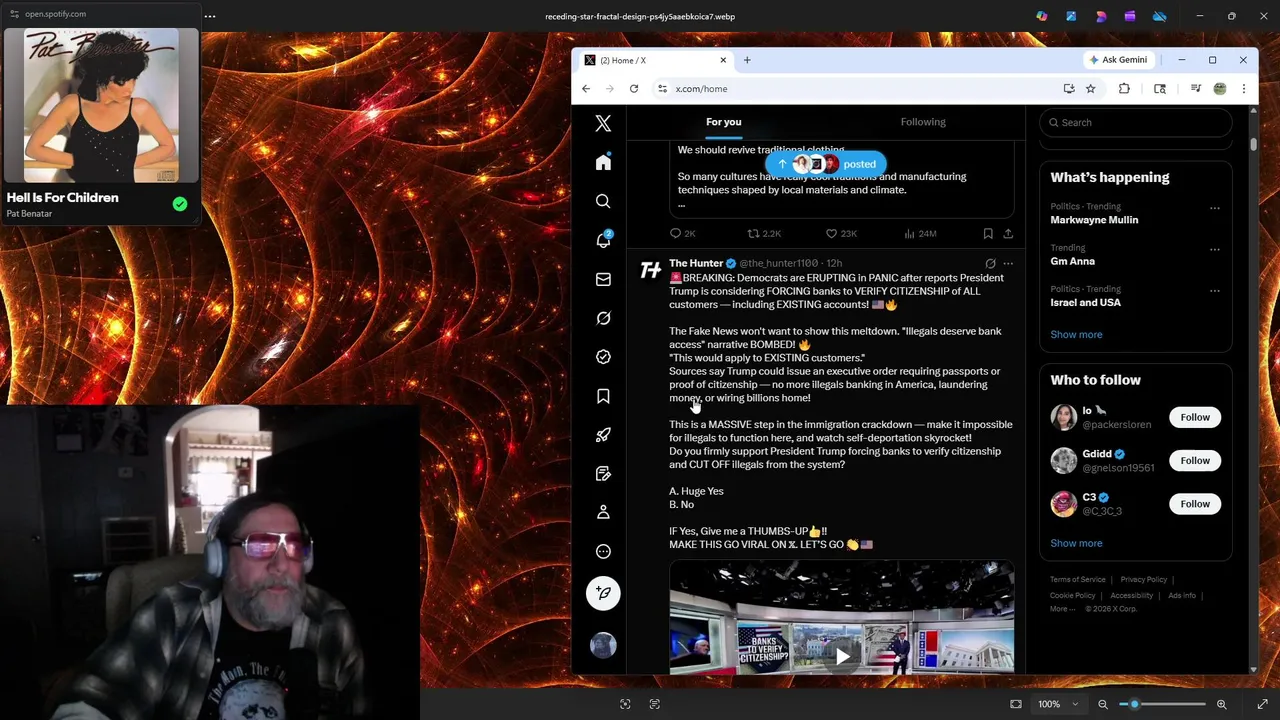Image resolution: width=1280 pixels, height=720 pixels.
Task: Open zoom percentage dropdown in Photos viewer
Action: pos(1059,704)
